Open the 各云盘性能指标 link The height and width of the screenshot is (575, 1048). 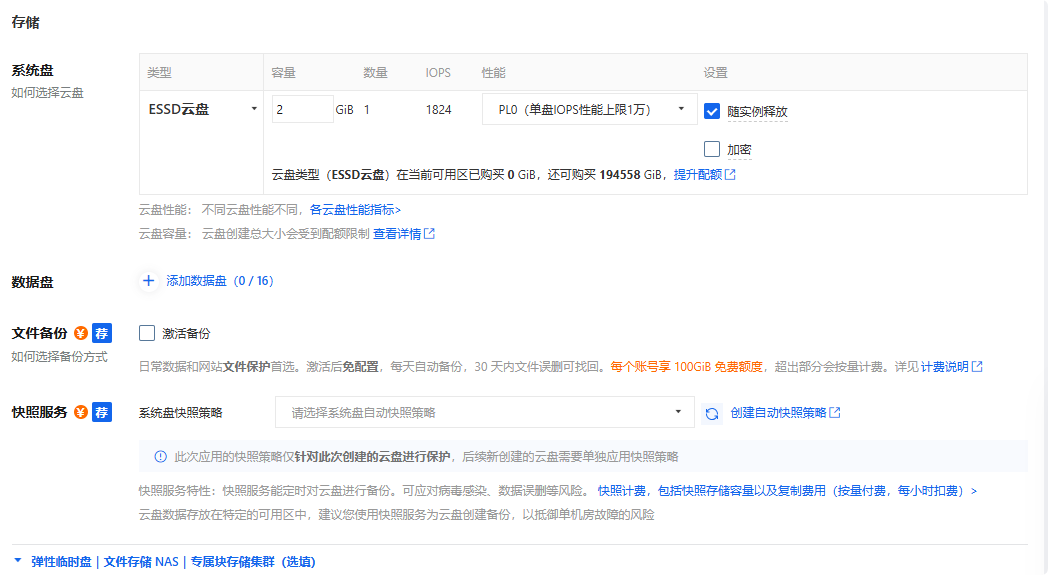coord(355,210)
